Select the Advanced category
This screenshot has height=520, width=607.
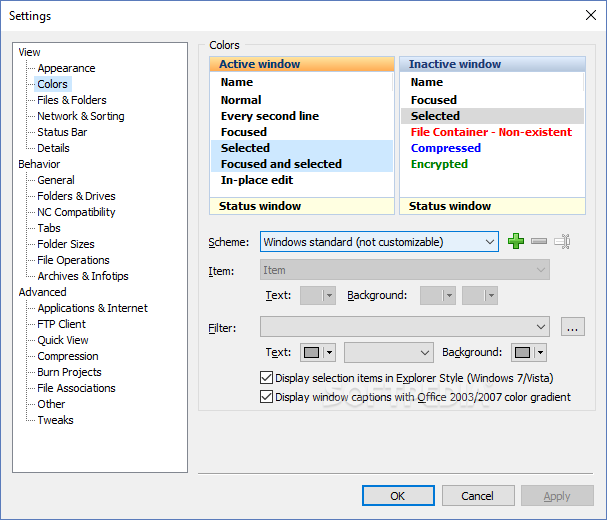point(42,292)
